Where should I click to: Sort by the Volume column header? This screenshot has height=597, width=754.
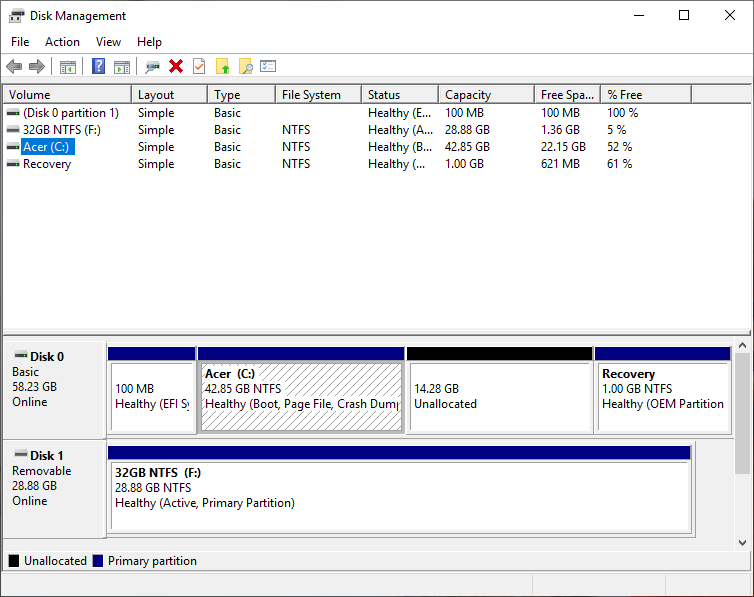67,95
